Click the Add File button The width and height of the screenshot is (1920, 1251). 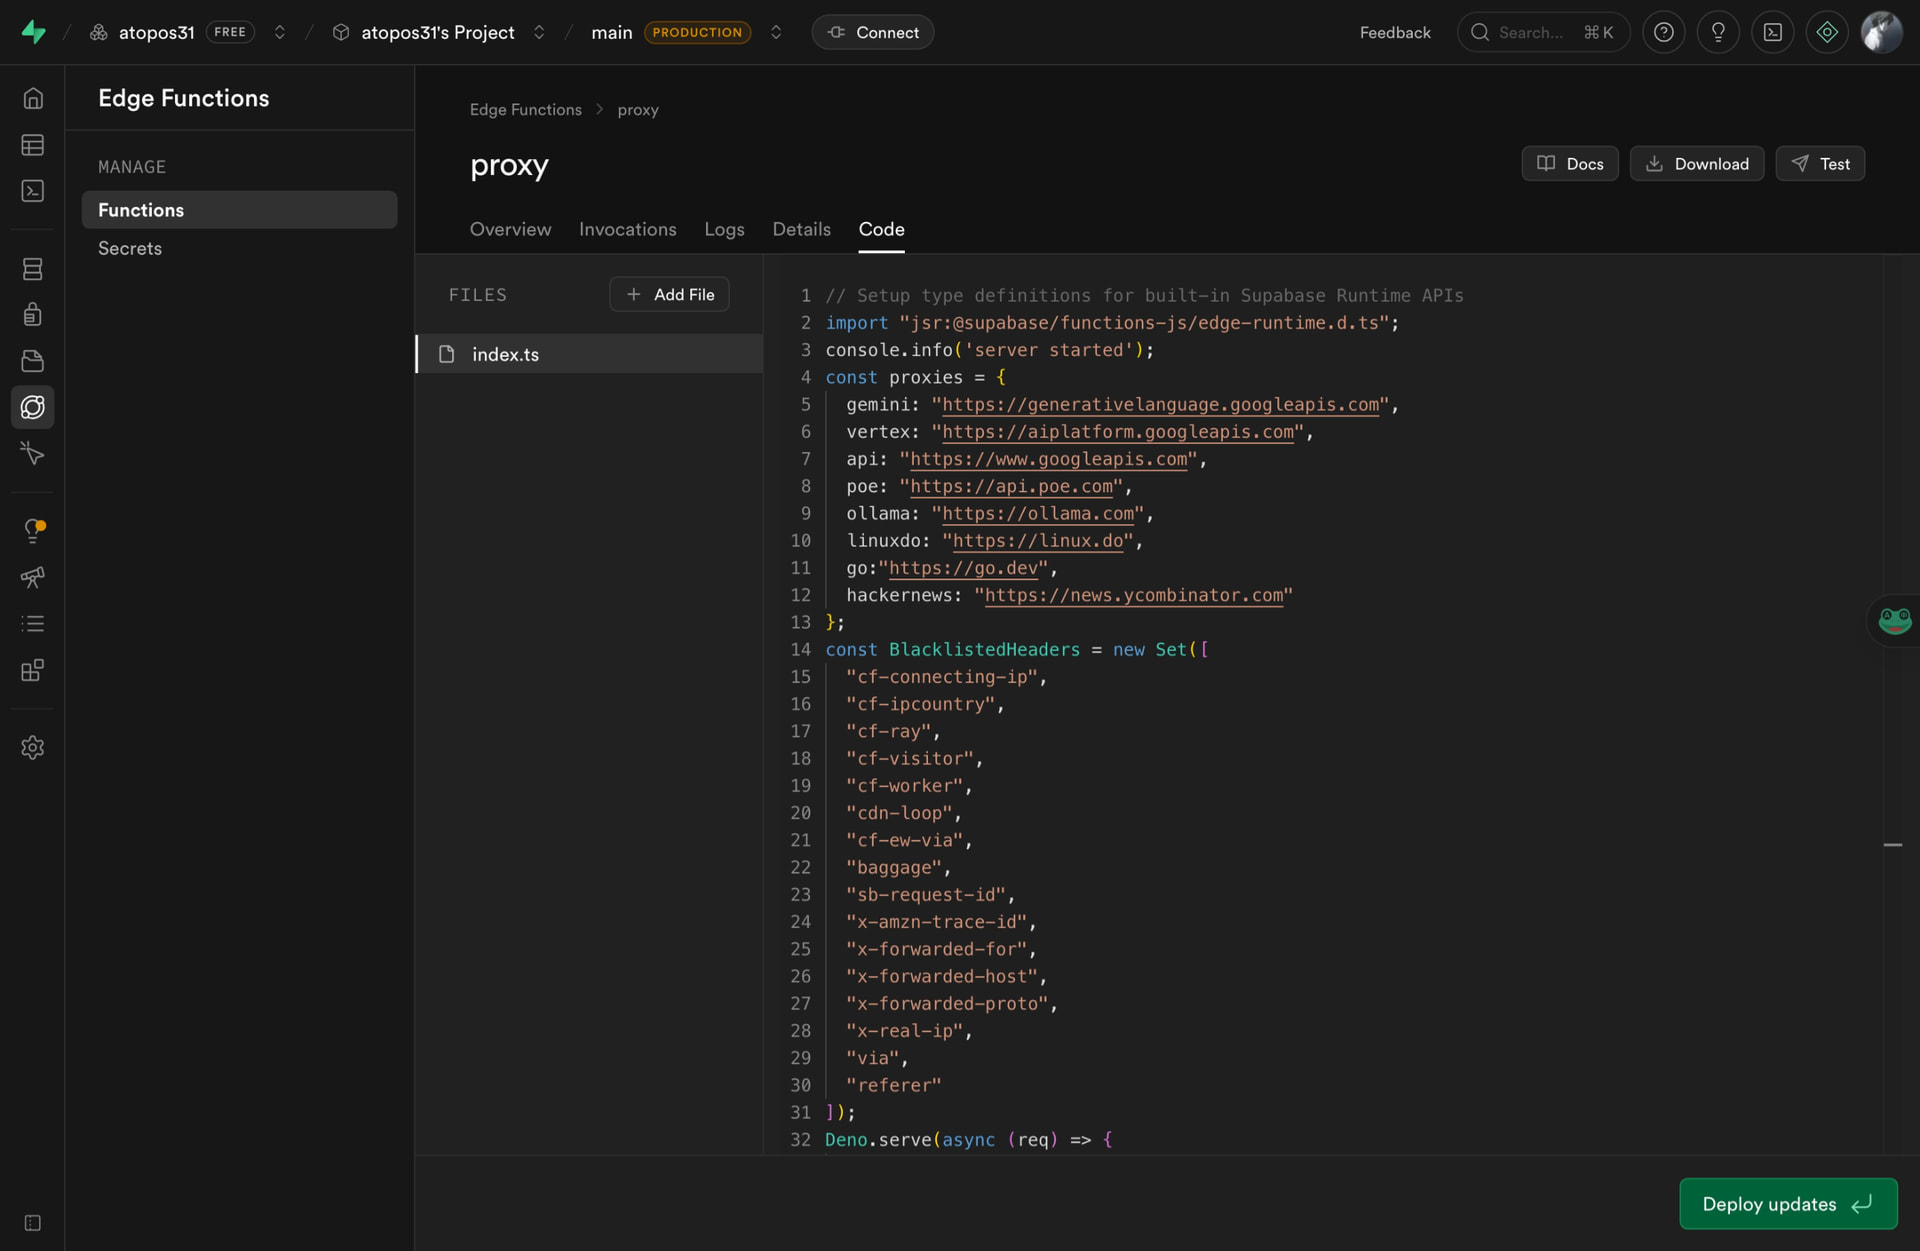pyautogui.click(x=669, y=294)
